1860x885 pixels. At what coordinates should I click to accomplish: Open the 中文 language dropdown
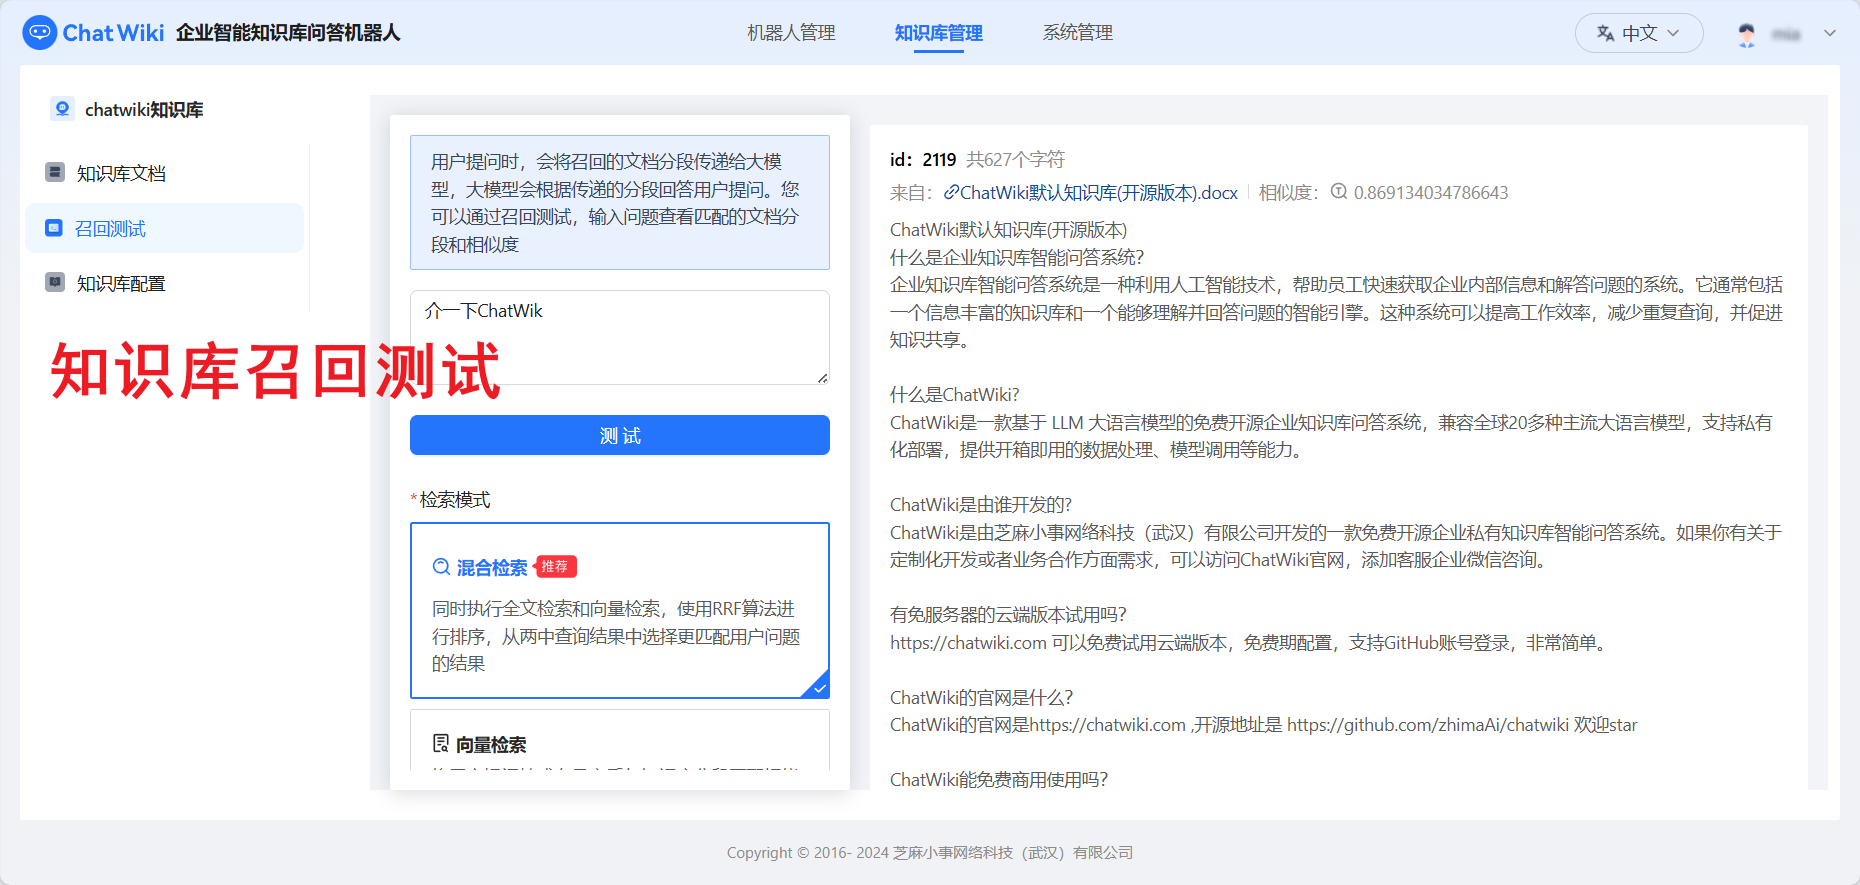tap(1639, 33)
